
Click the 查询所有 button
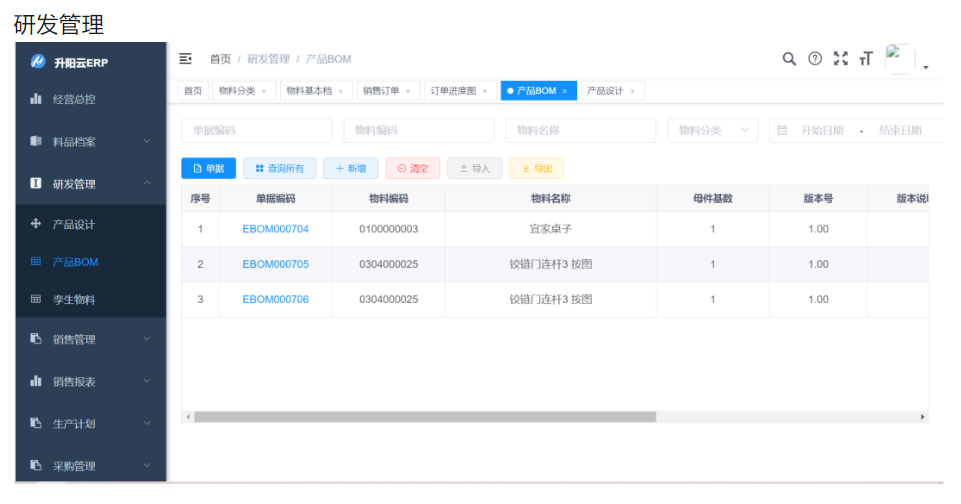point(280,169)
